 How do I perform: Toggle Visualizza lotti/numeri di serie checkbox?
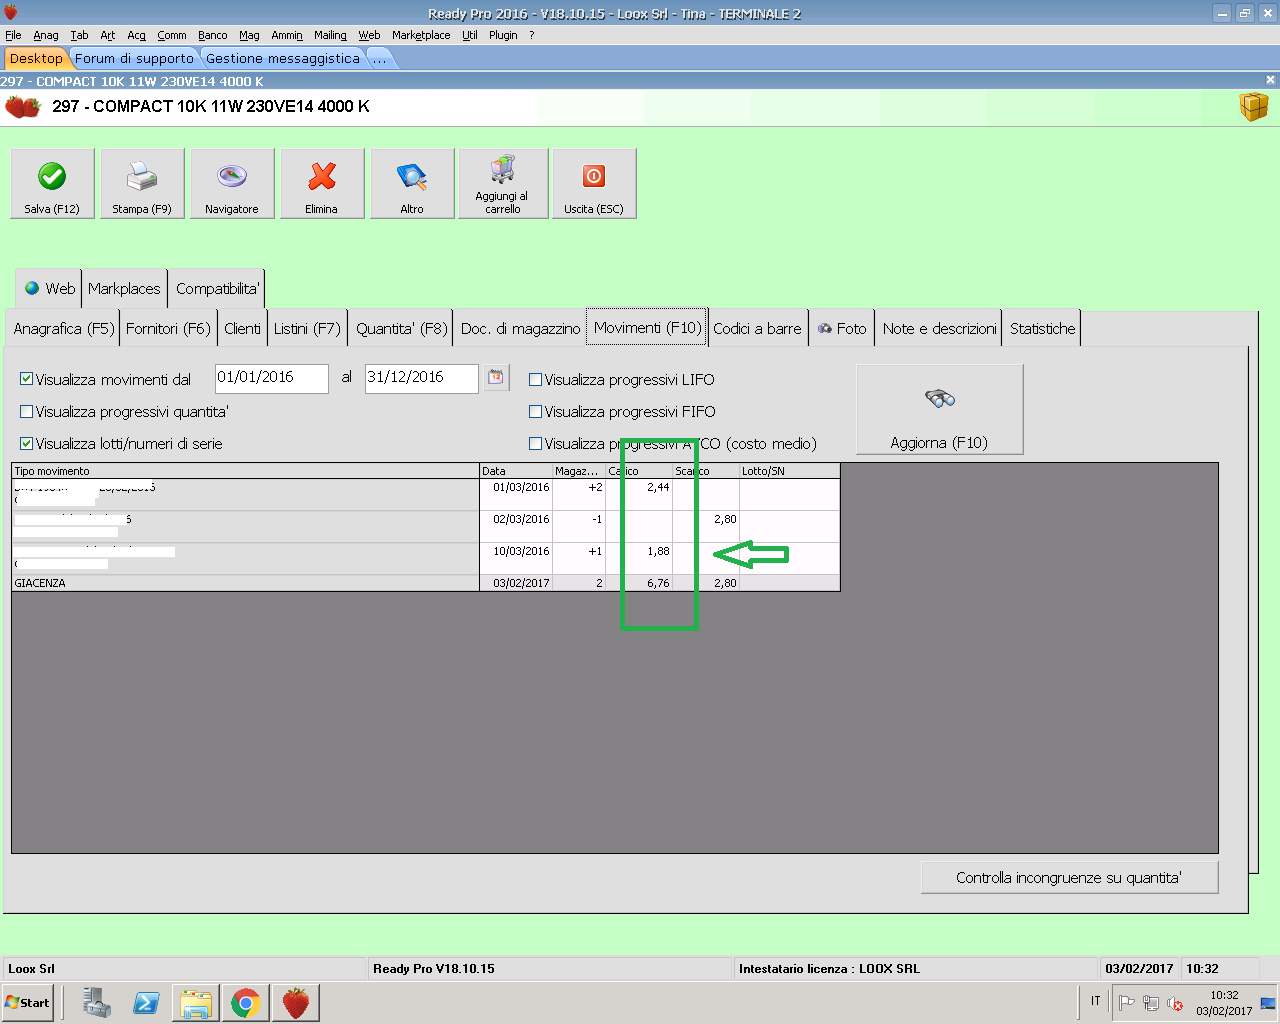click(x=27, y=443)
